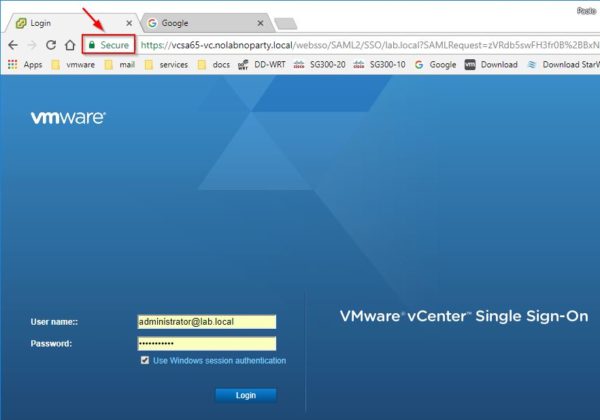Toggle Use Windows session authentication checkbox

pos(145,360)
